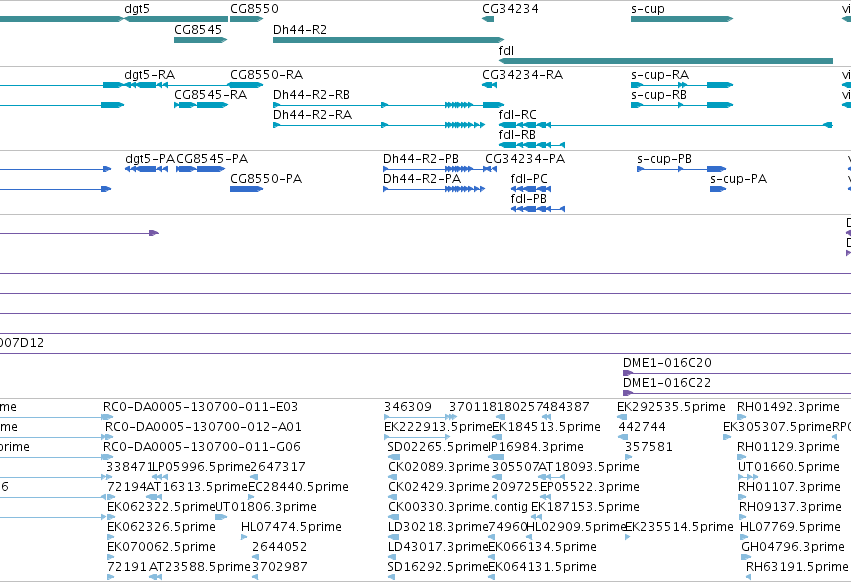The height and width of the screenshot is (582, 851).
Task: Select EST IP16984.3prime
Action: [536, 447]
